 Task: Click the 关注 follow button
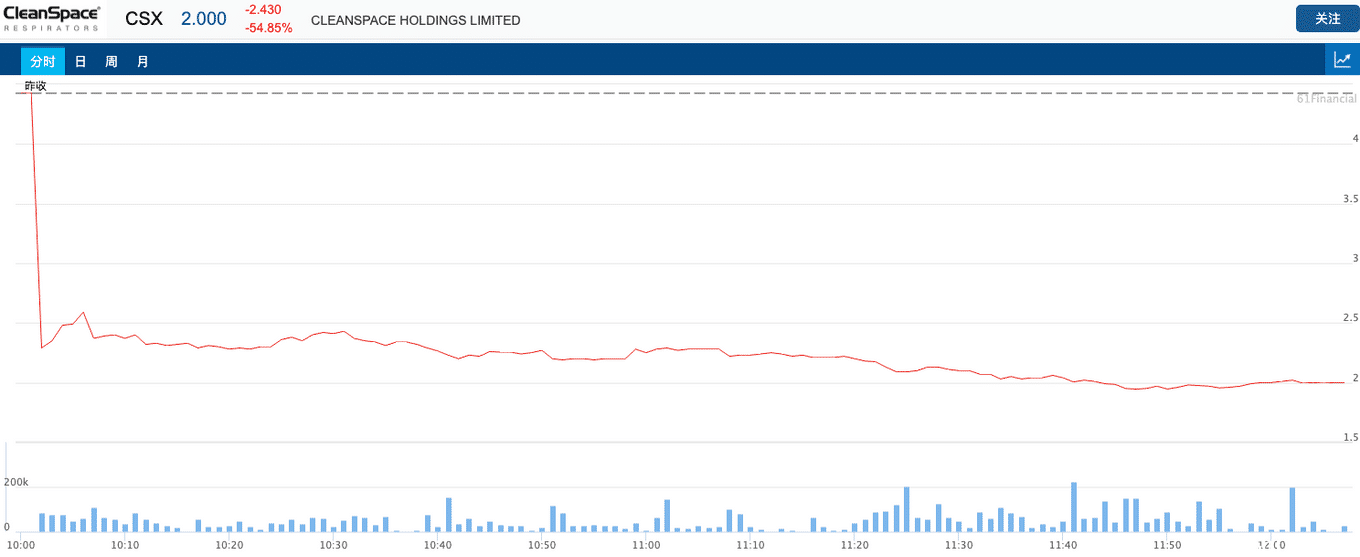click(x=1328, y=19)
